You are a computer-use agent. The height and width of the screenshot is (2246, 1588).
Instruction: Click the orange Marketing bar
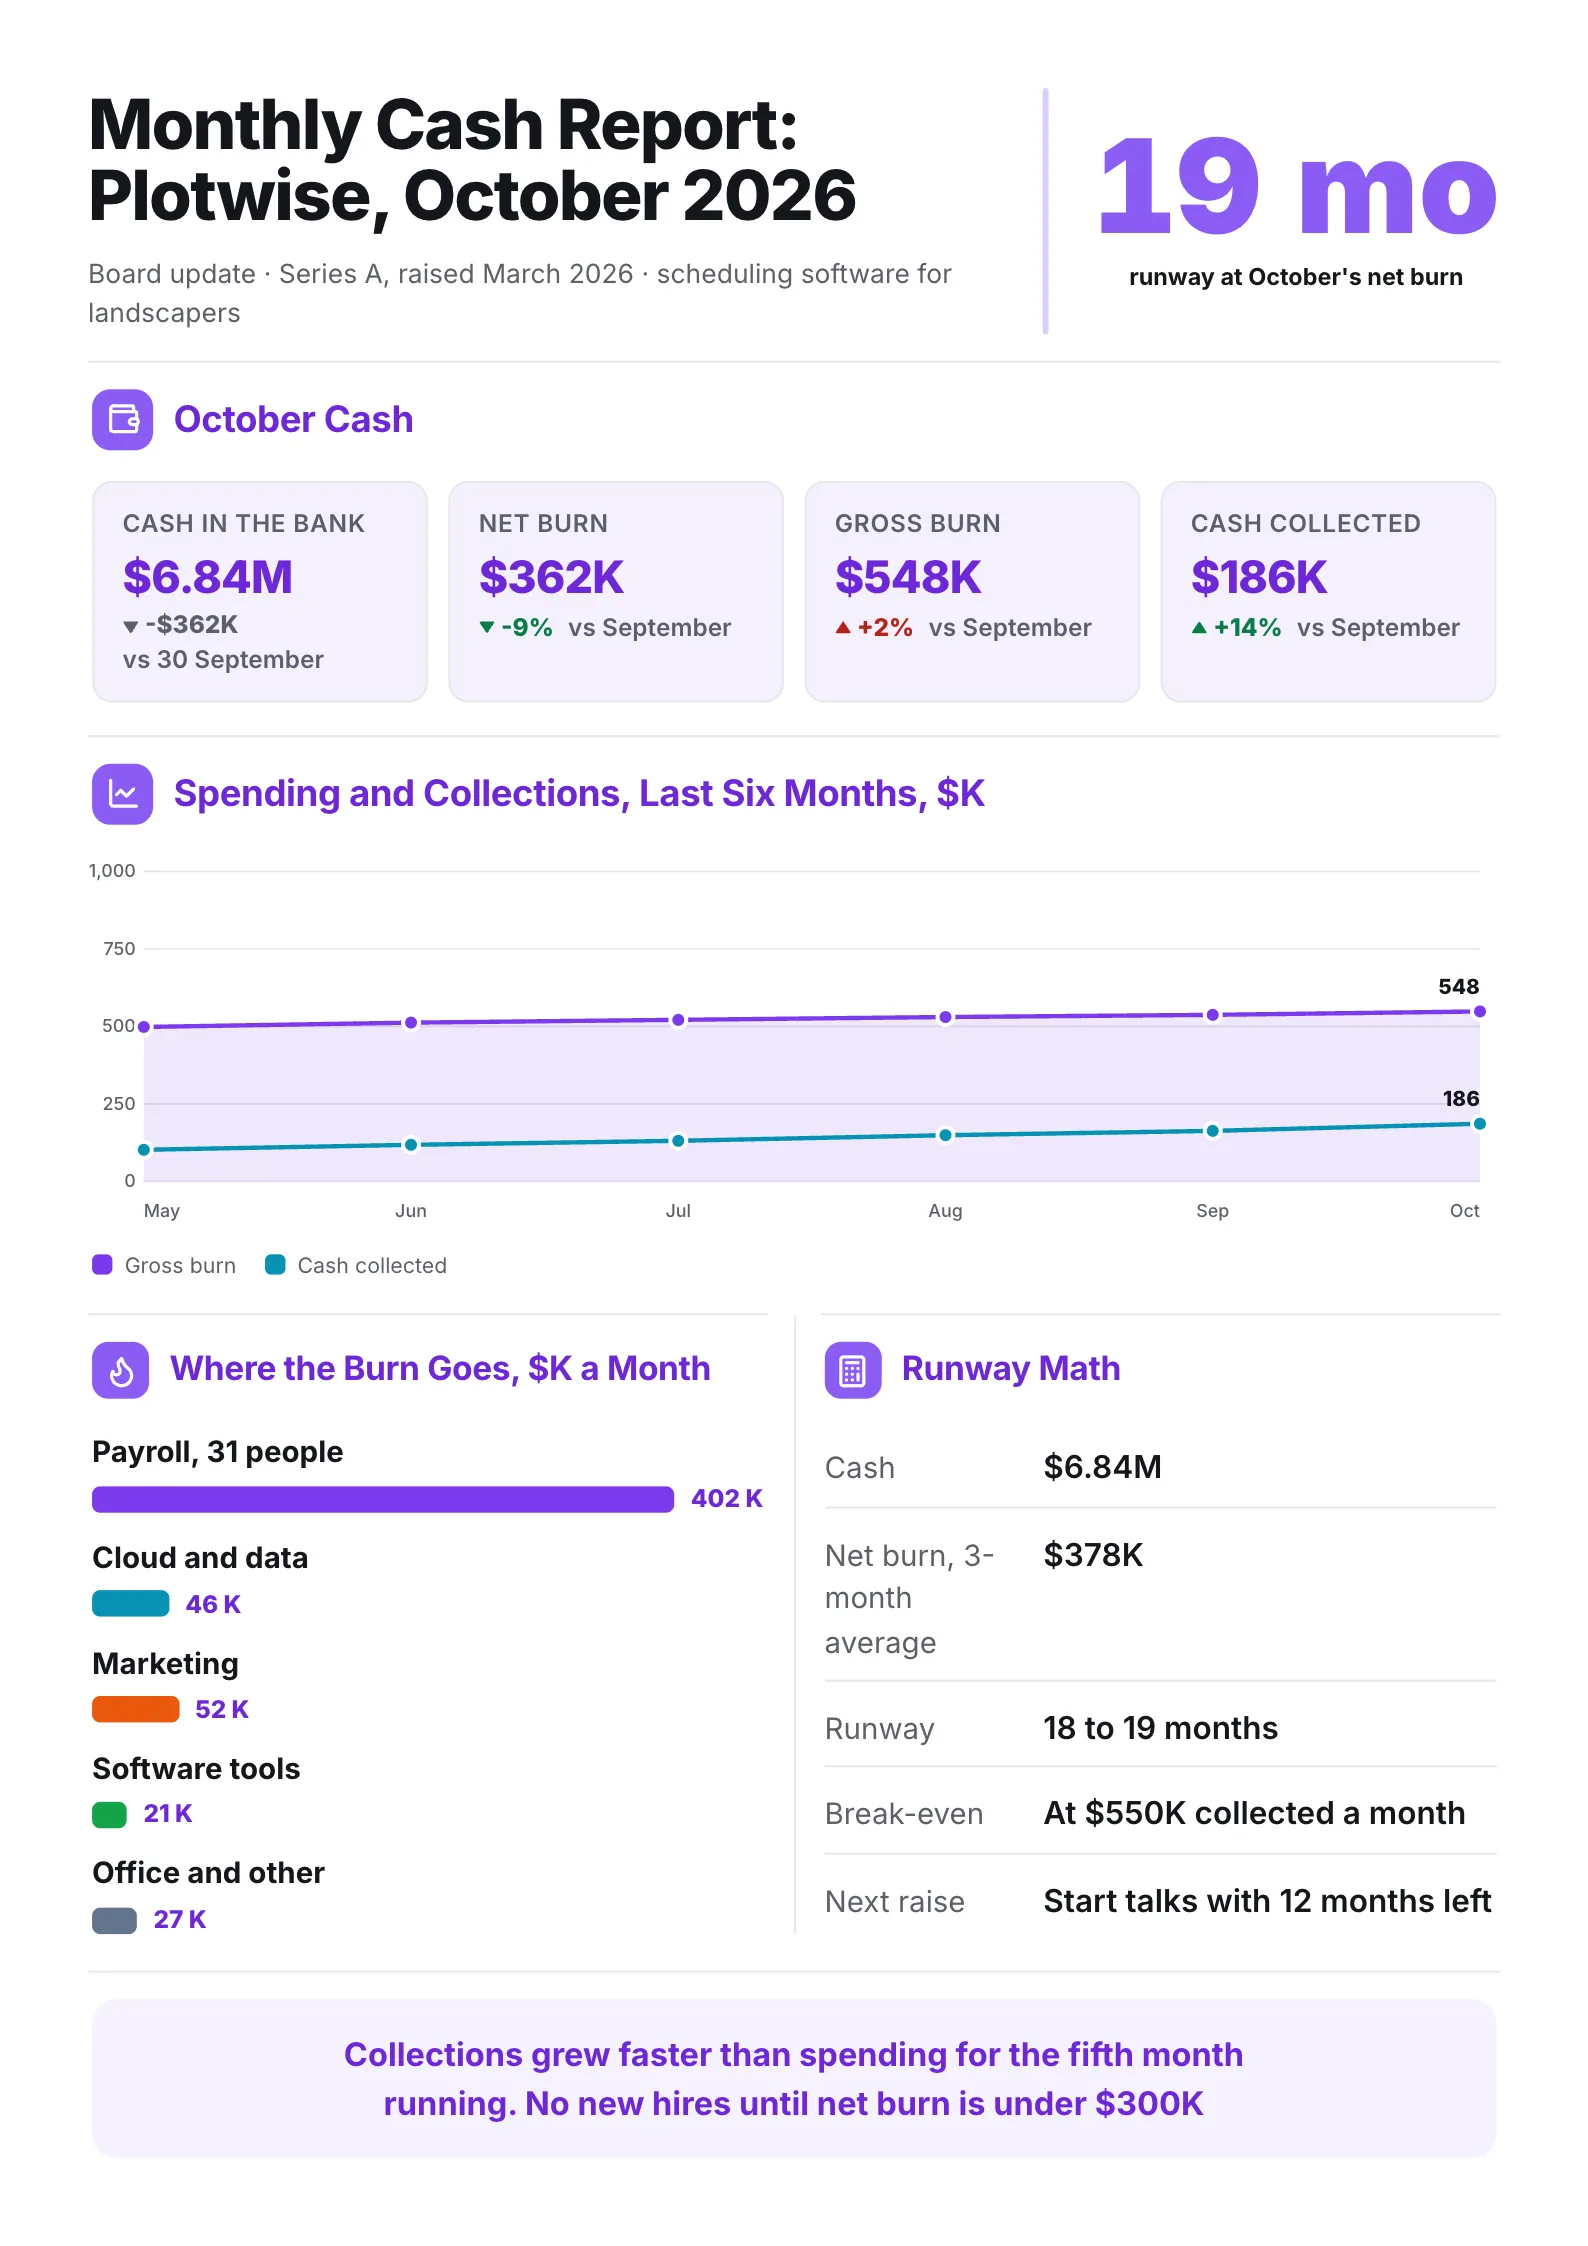click(136, 1709)
